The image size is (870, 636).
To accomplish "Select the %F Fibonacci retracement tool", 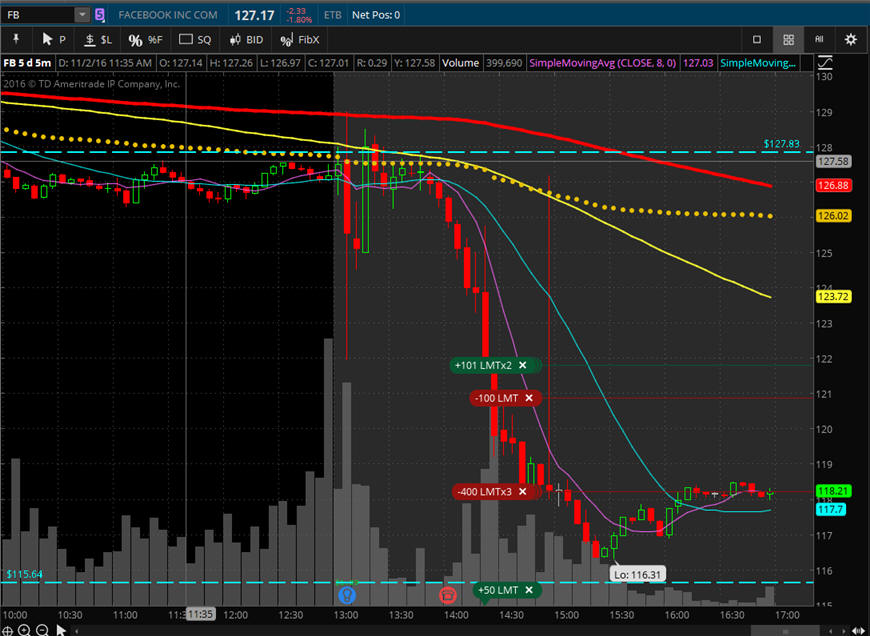I will [145, 39].
